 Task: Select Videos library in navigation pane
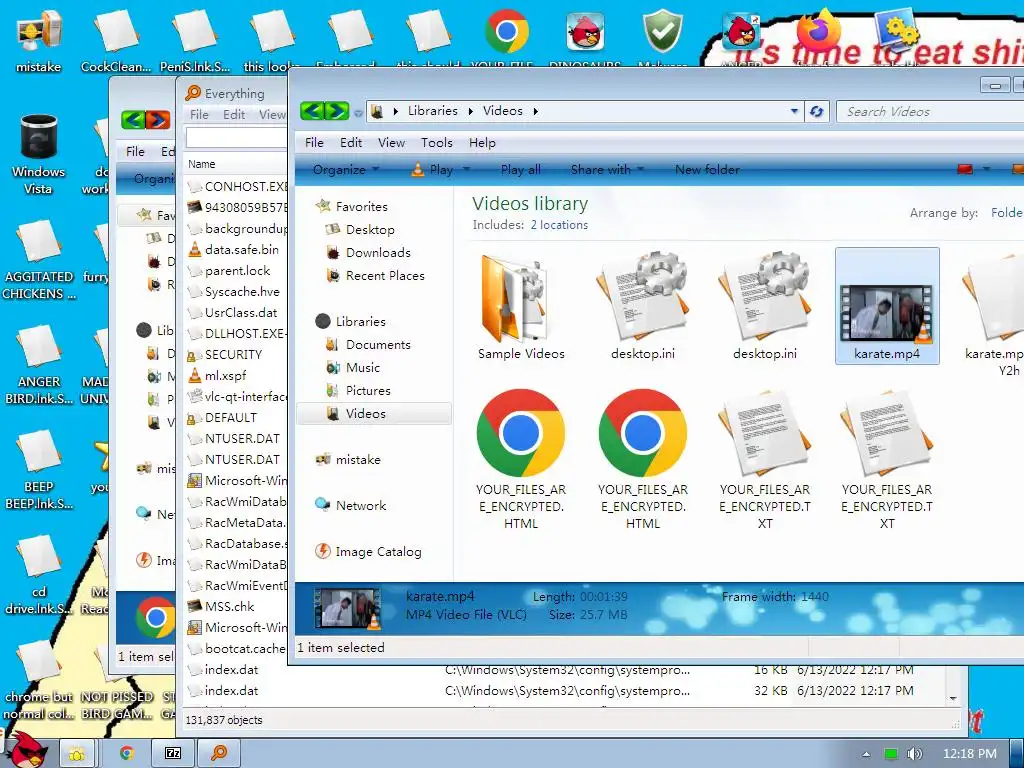point(374,413)
